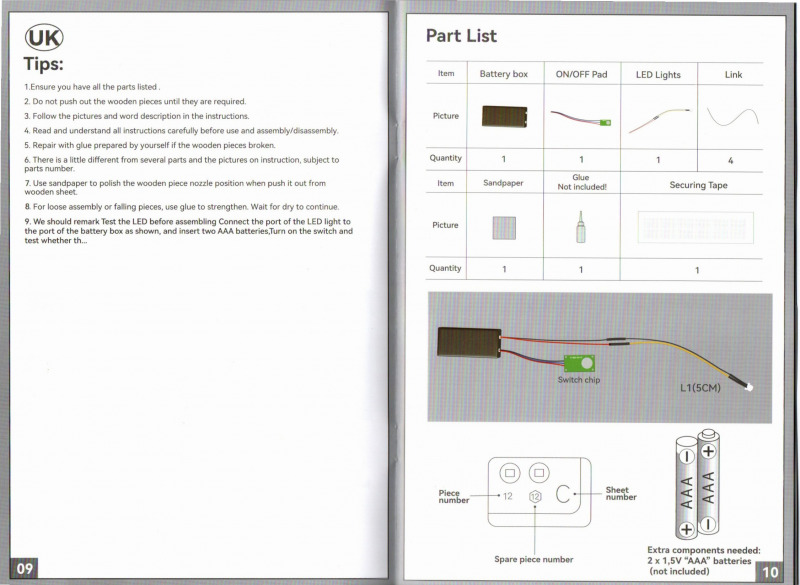This screenshot has height=585, width=800.
Task: Click the "Glue Not included!" cell
Action: (581, 182)
